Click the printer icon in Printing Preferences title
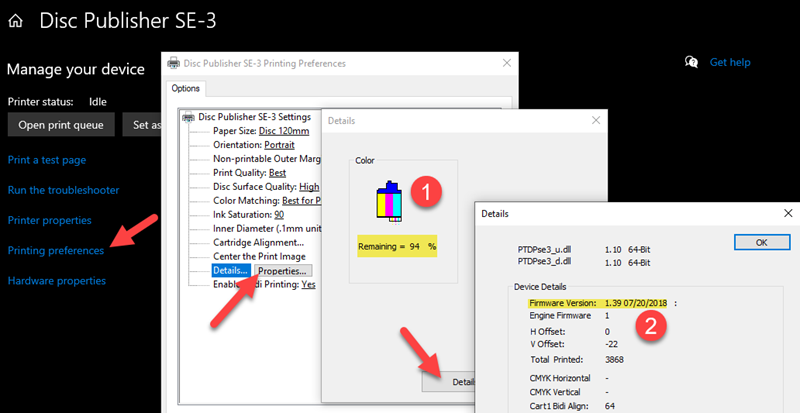Image resolution: width=800 pixels, height=413 pixels. [173, 63]
